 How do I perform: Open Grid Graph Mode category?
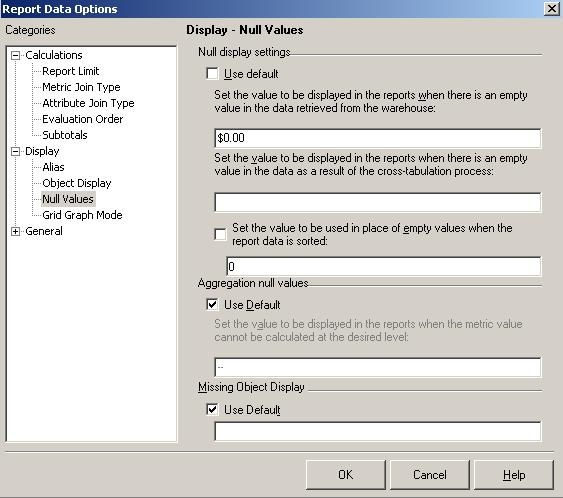coord(82,215)
